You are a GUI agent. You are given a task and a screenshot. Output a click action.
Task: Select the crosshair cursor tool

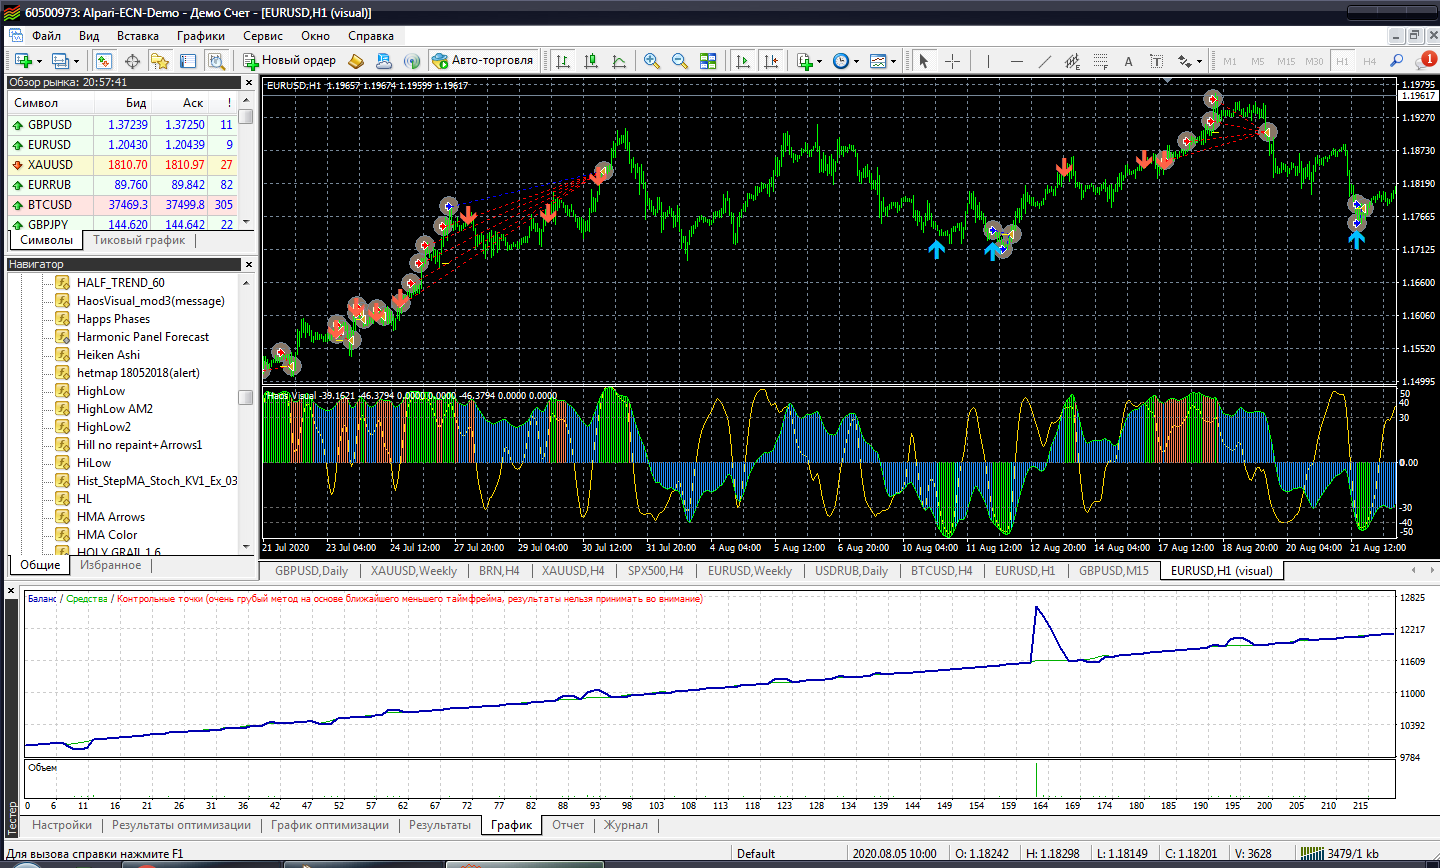point(952,61)
